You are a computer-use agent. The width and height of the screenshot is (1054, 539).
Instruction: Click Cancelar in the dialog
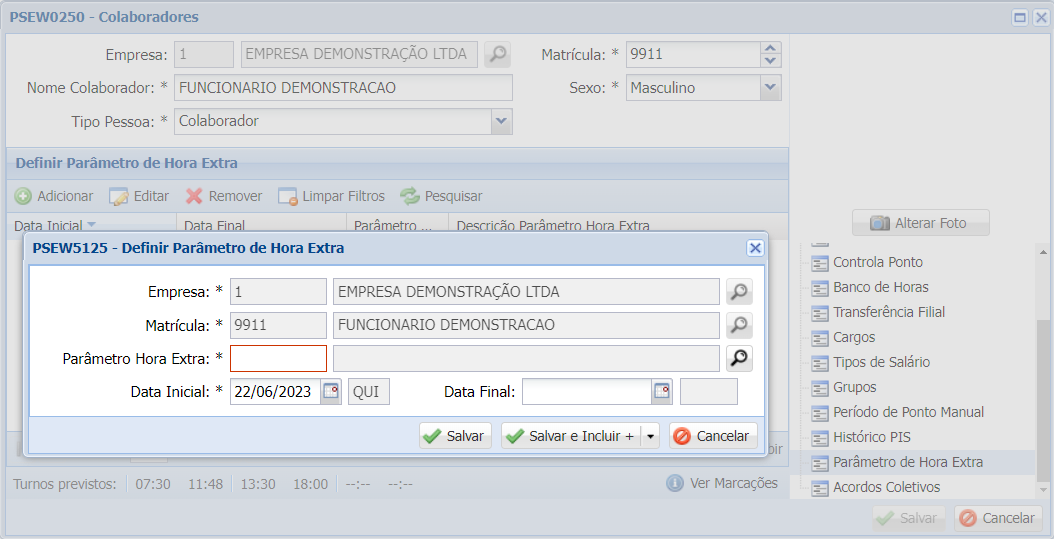[x=712, y=436]
